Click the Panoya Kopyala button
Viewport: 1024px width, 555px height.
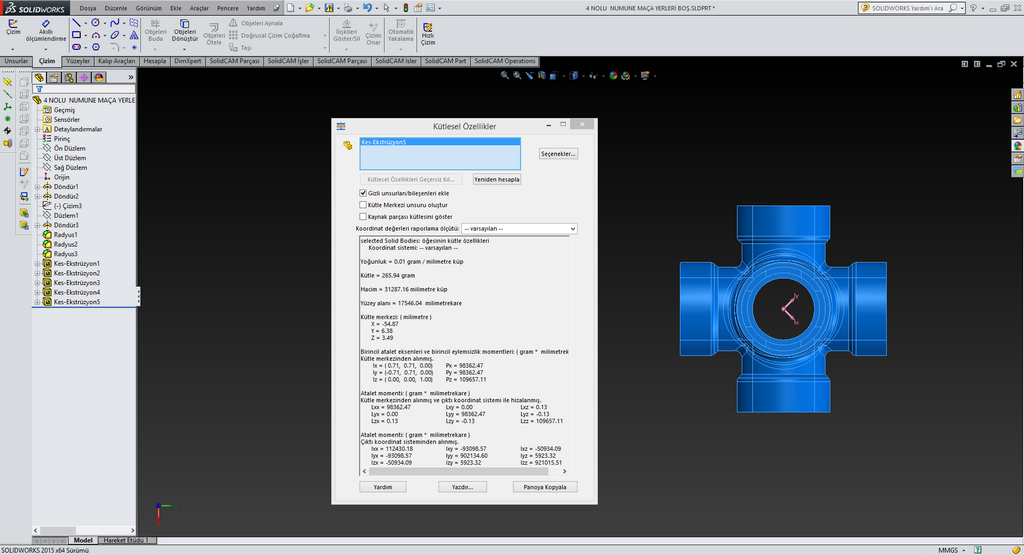coord(544,487)
